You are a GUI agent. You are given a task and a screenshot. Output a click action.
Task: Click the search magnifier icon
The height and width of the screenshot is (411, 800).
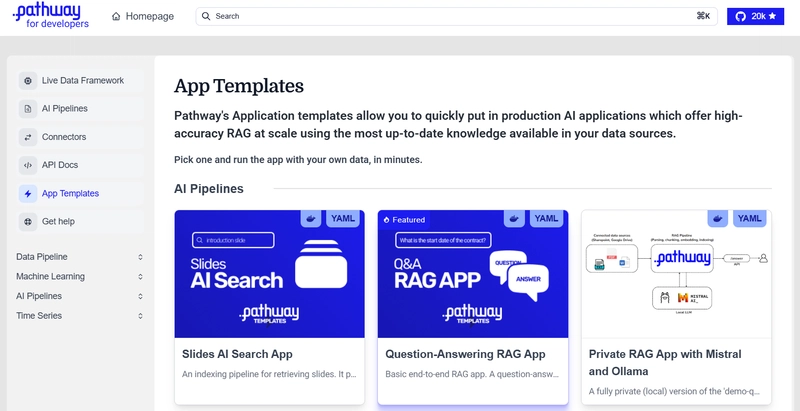pos(206,16)
